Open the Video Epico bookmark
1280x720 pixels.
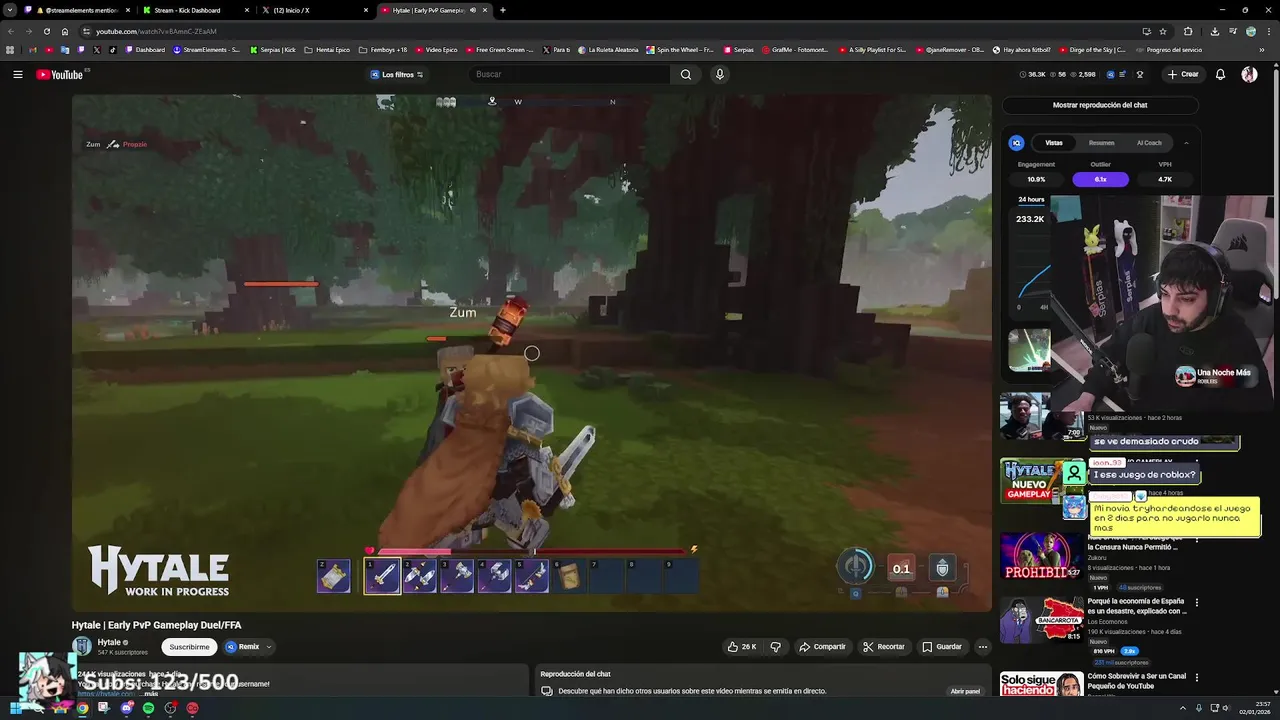pyautogui.click(x=436, y=49)
